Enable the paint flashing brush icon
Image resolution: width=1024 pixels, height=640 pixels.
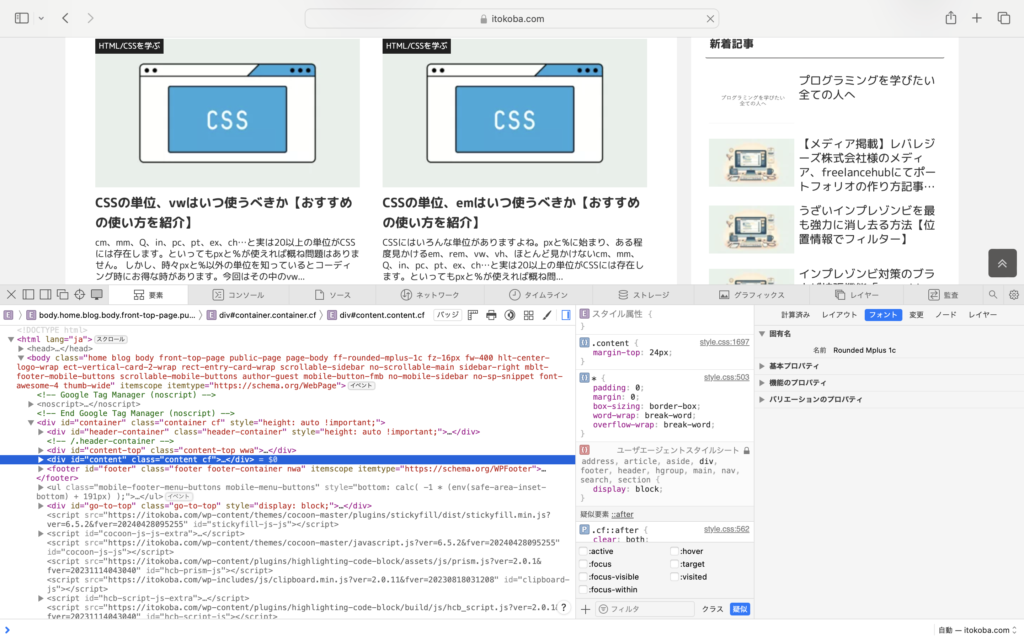click(x=547, y=315)
